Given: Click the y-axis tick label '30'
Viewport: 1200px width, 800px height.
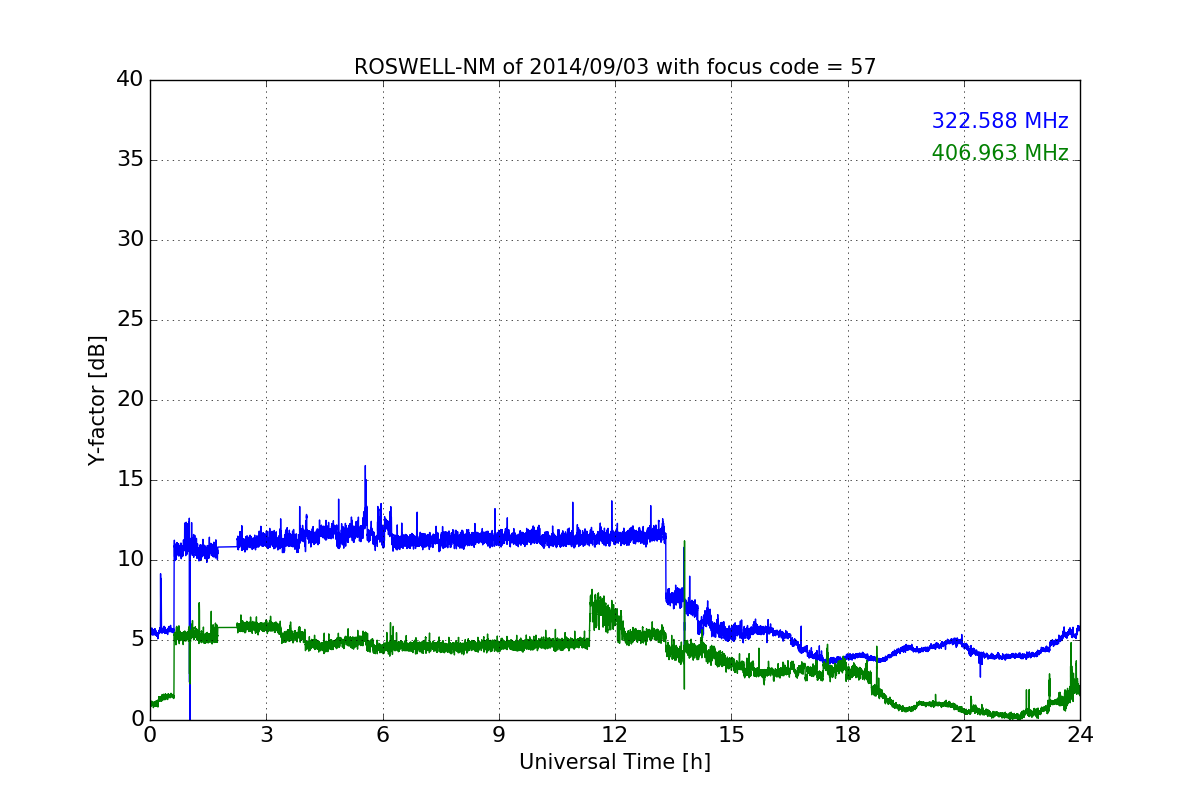Looking at the screenshot, I should pyautogui.click(x=130, y=240).
